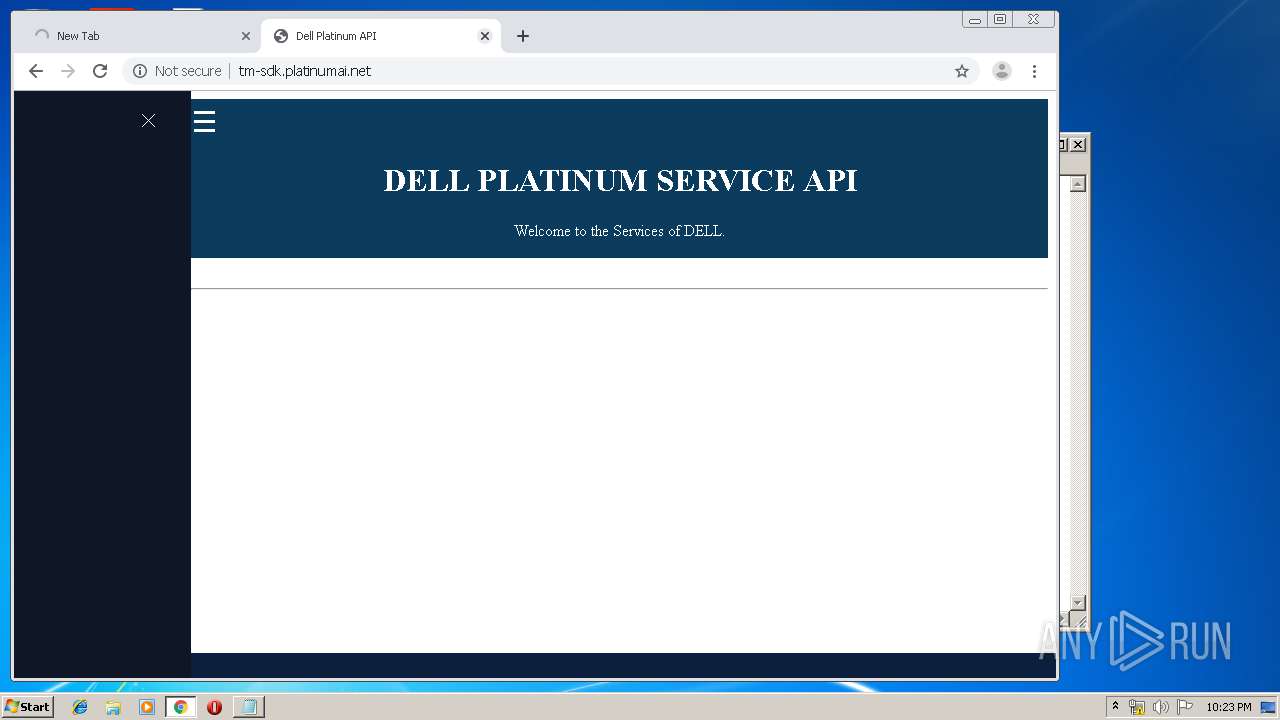Close the Chrome window

coord(1033,19)
